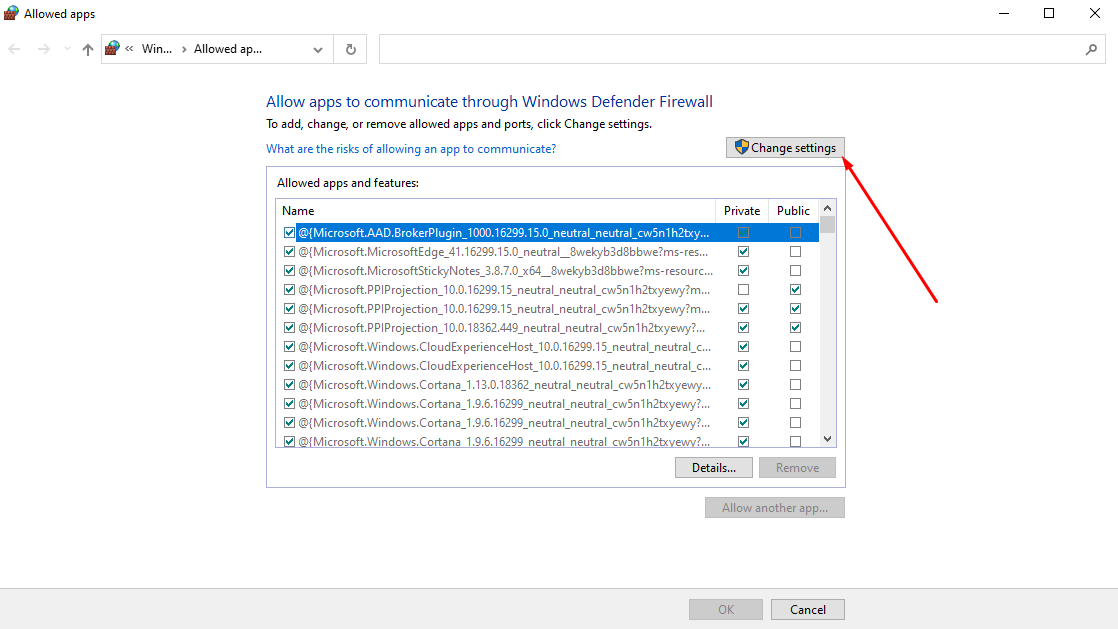Uncheck the AAD.BrokerPlugin name checkbox
The height and width of the screenshot is (629, 1118).
tap(289, 232)
